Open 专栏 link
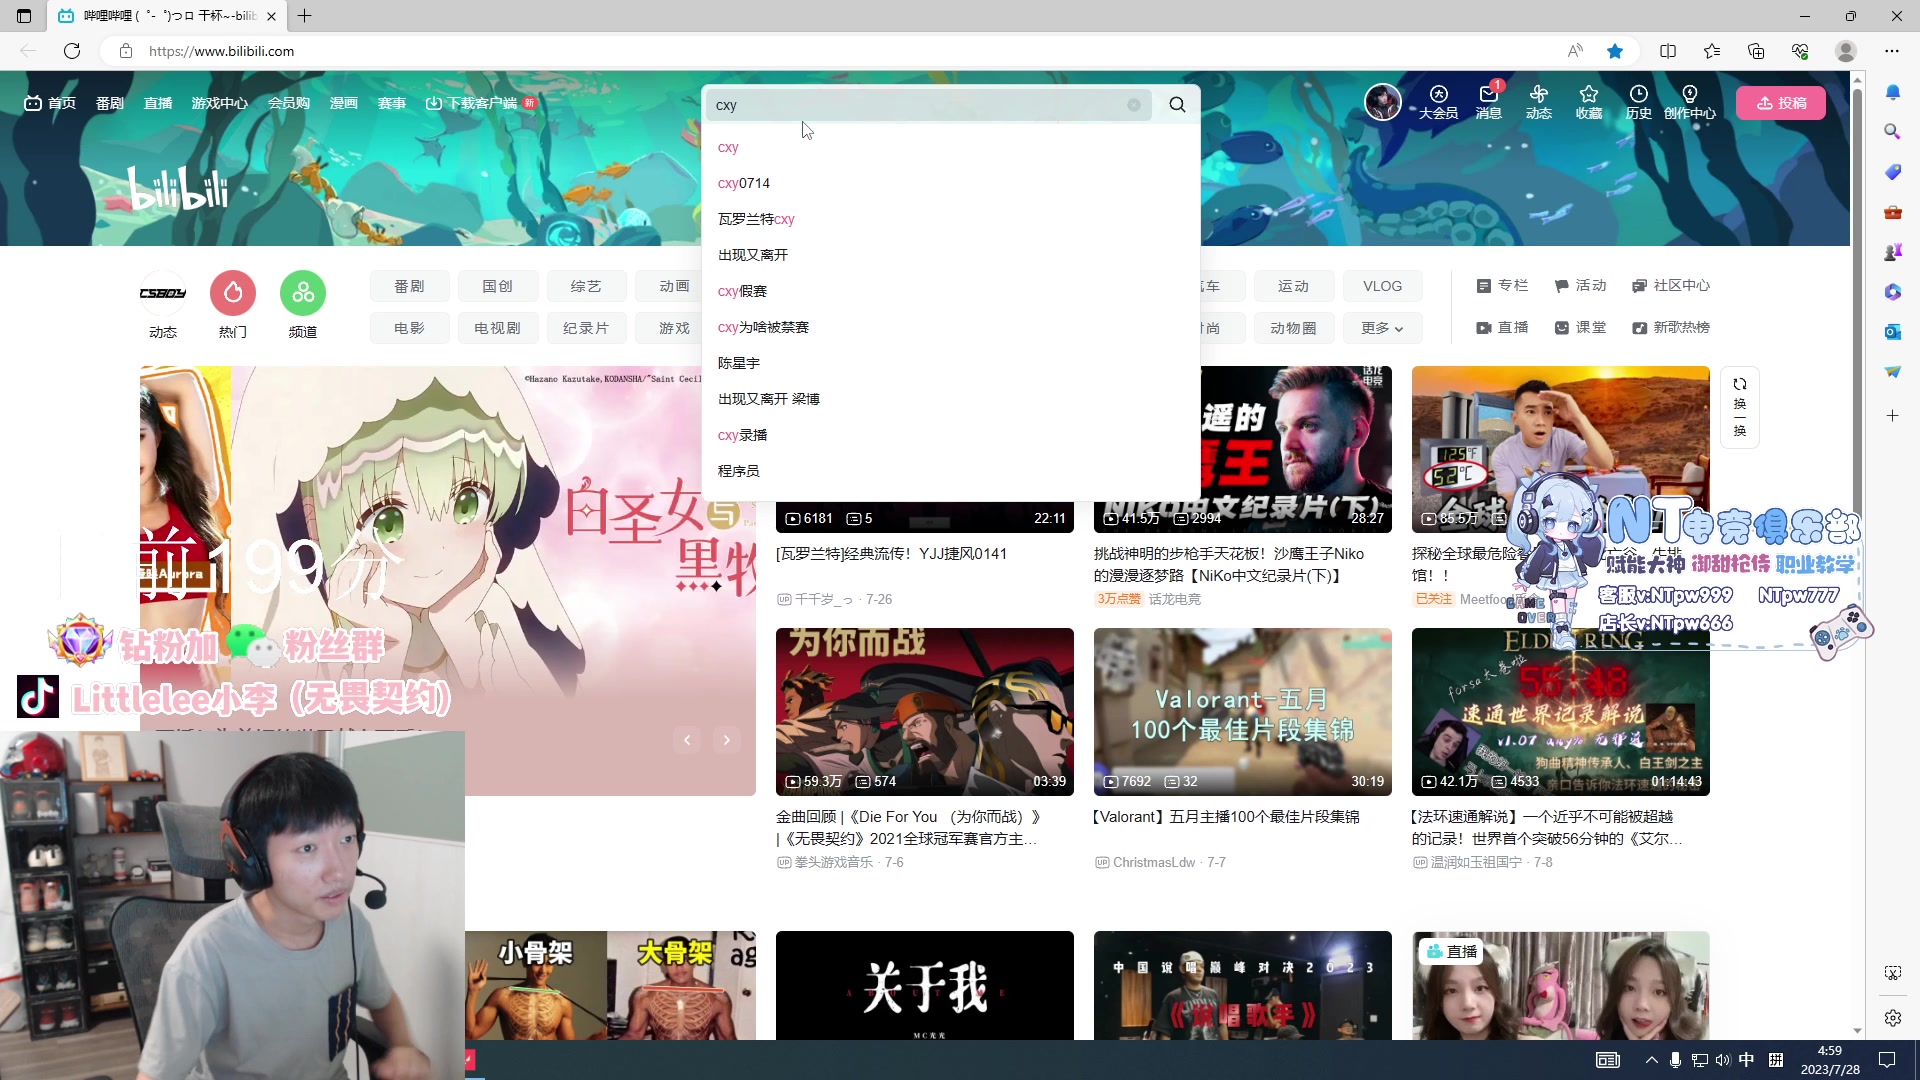1920x1080 pixels. (1502, 286)
